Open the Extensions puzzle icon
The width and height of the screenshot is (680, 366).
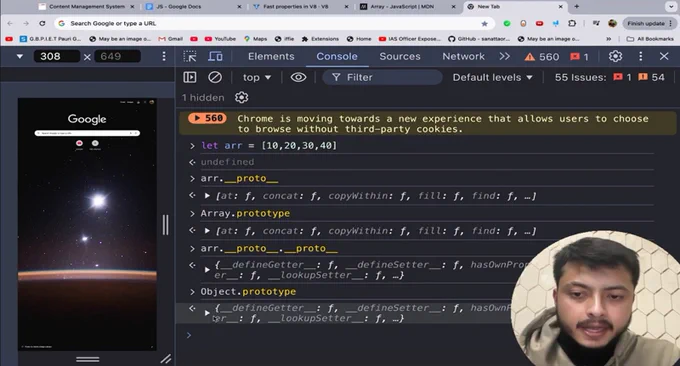(572, 23)
